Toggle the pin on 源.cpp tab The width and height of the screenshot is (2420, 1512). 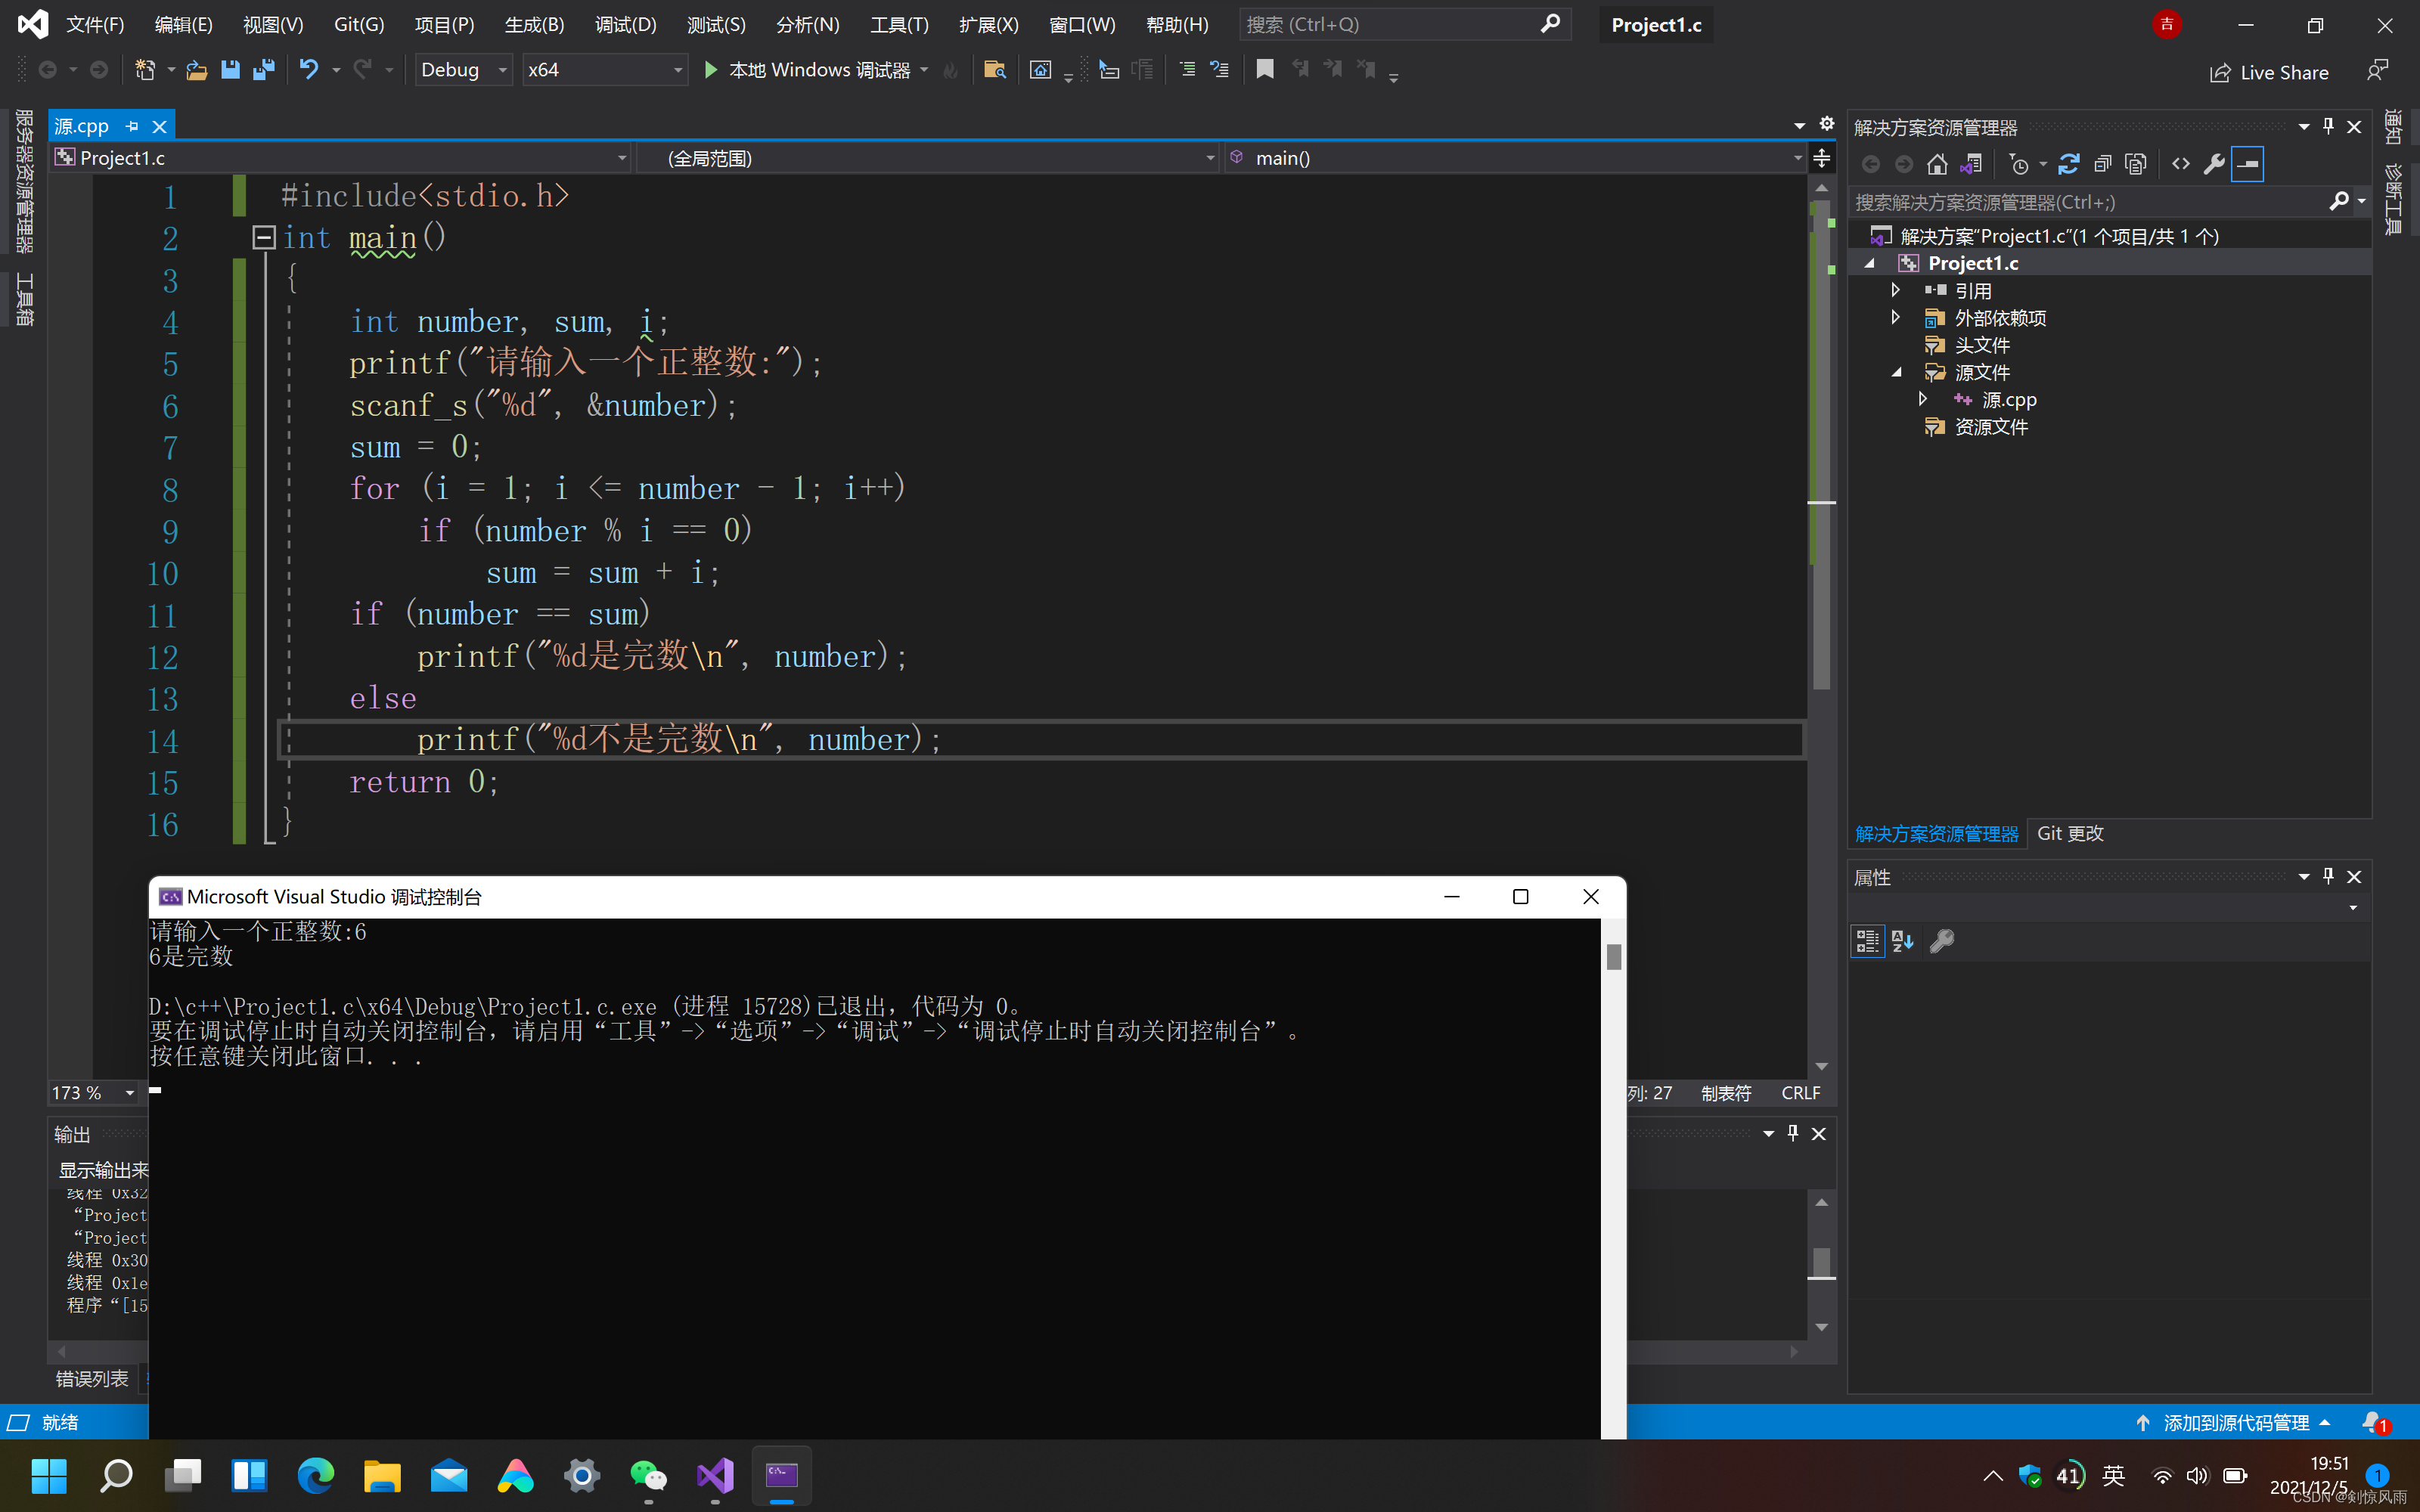132,127
